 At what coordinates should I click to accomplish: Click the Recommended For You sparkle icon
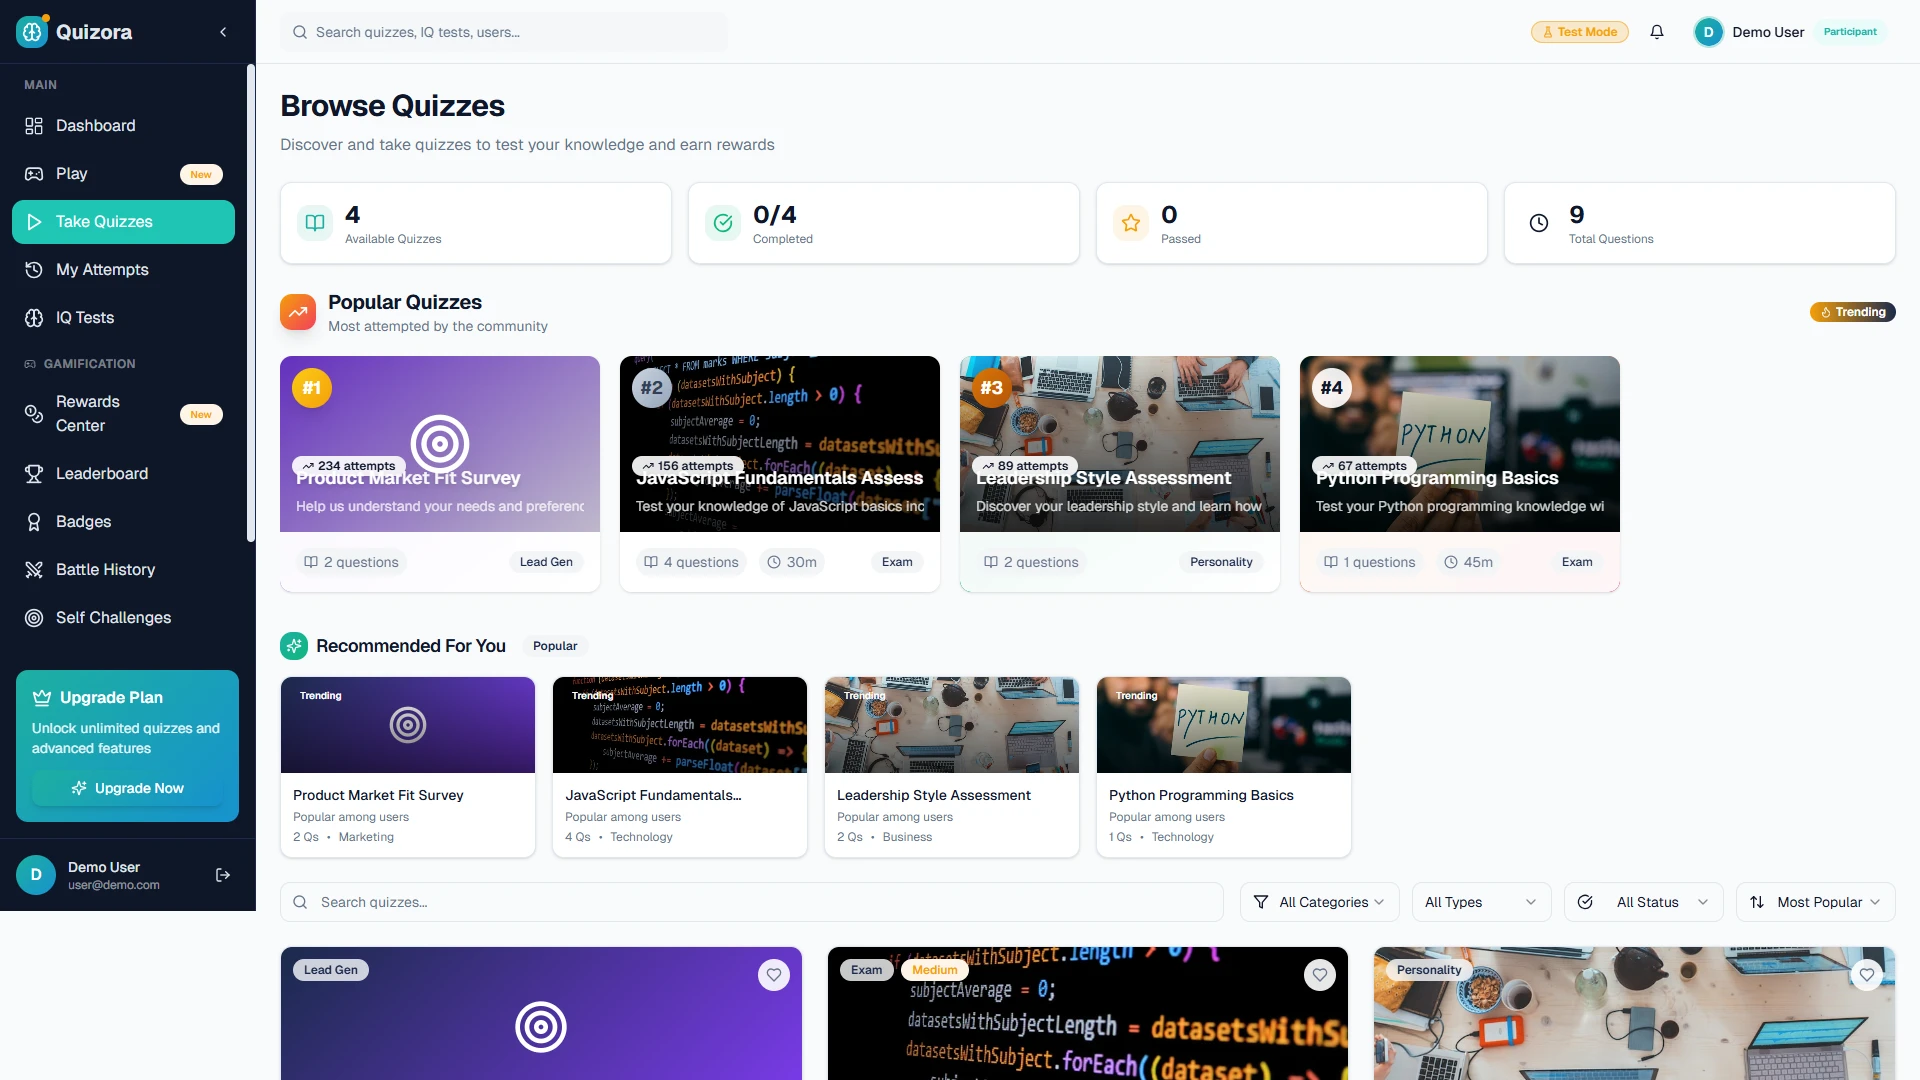pyautogui.click(x=294, y=646)
